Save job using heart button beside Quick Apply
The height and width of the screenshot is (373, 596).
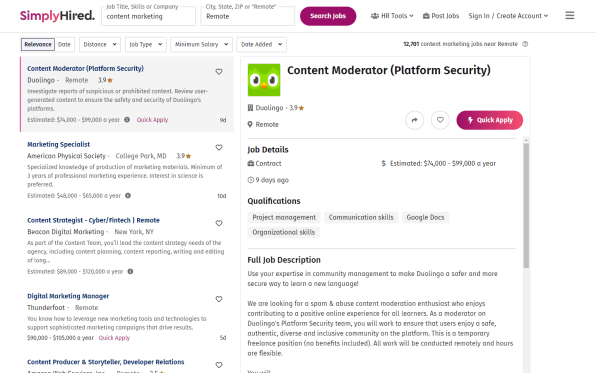pos(440,120)
